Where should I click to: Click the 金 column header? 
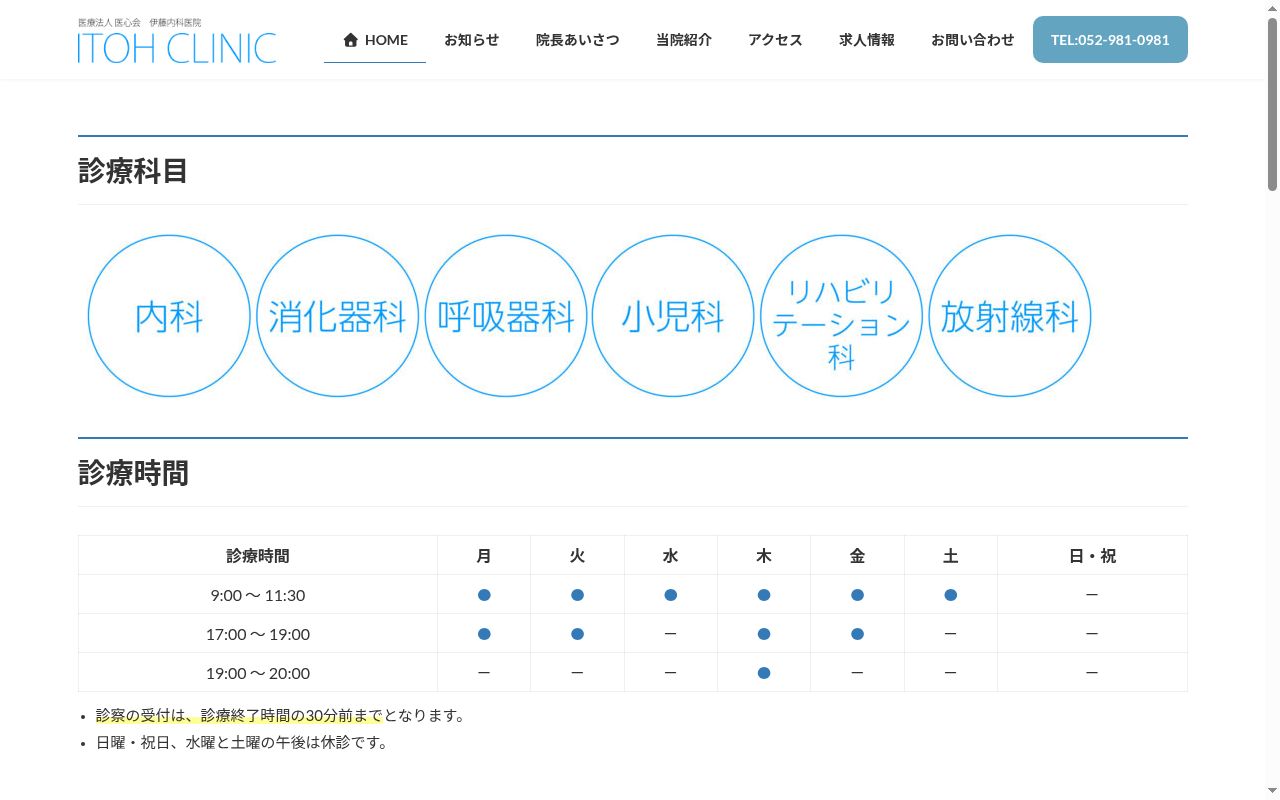(x=857, y=556)
